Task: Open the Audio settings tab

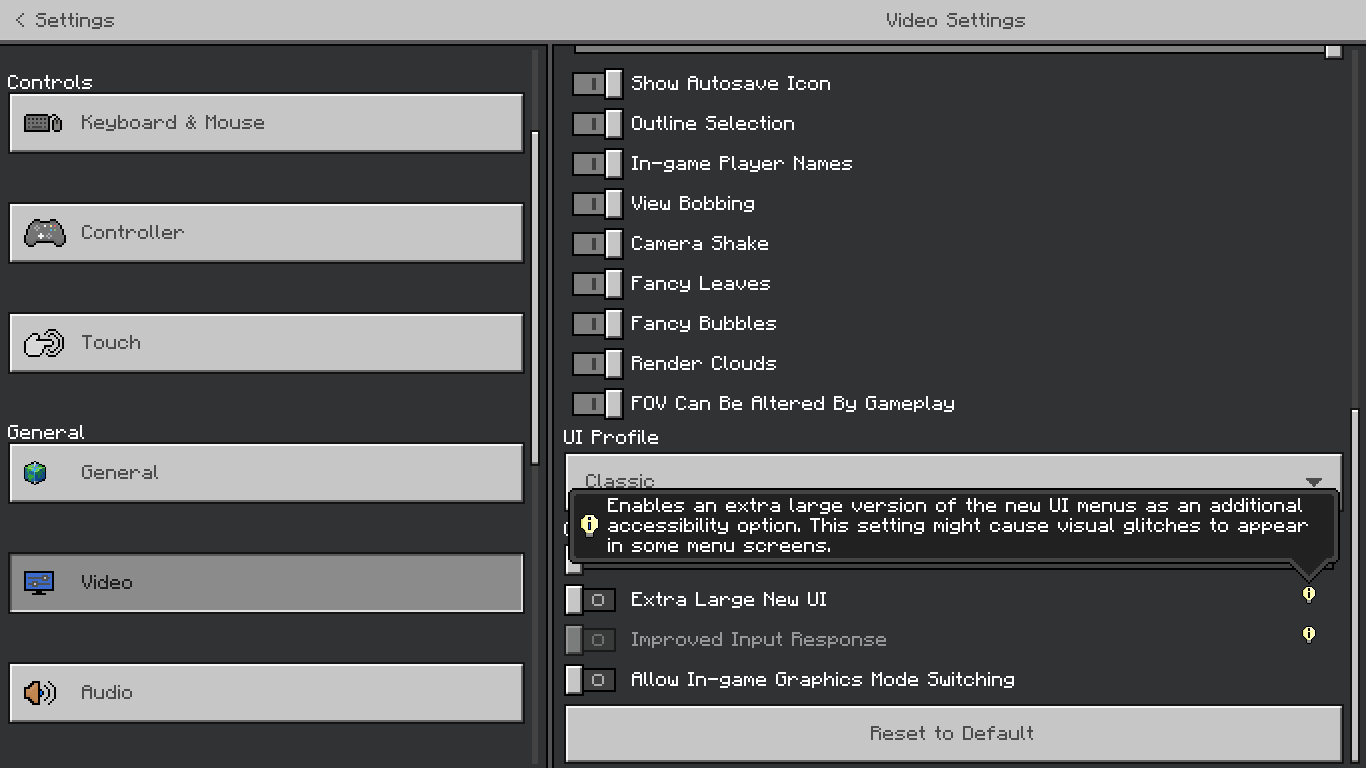Action: coord(266,693)
